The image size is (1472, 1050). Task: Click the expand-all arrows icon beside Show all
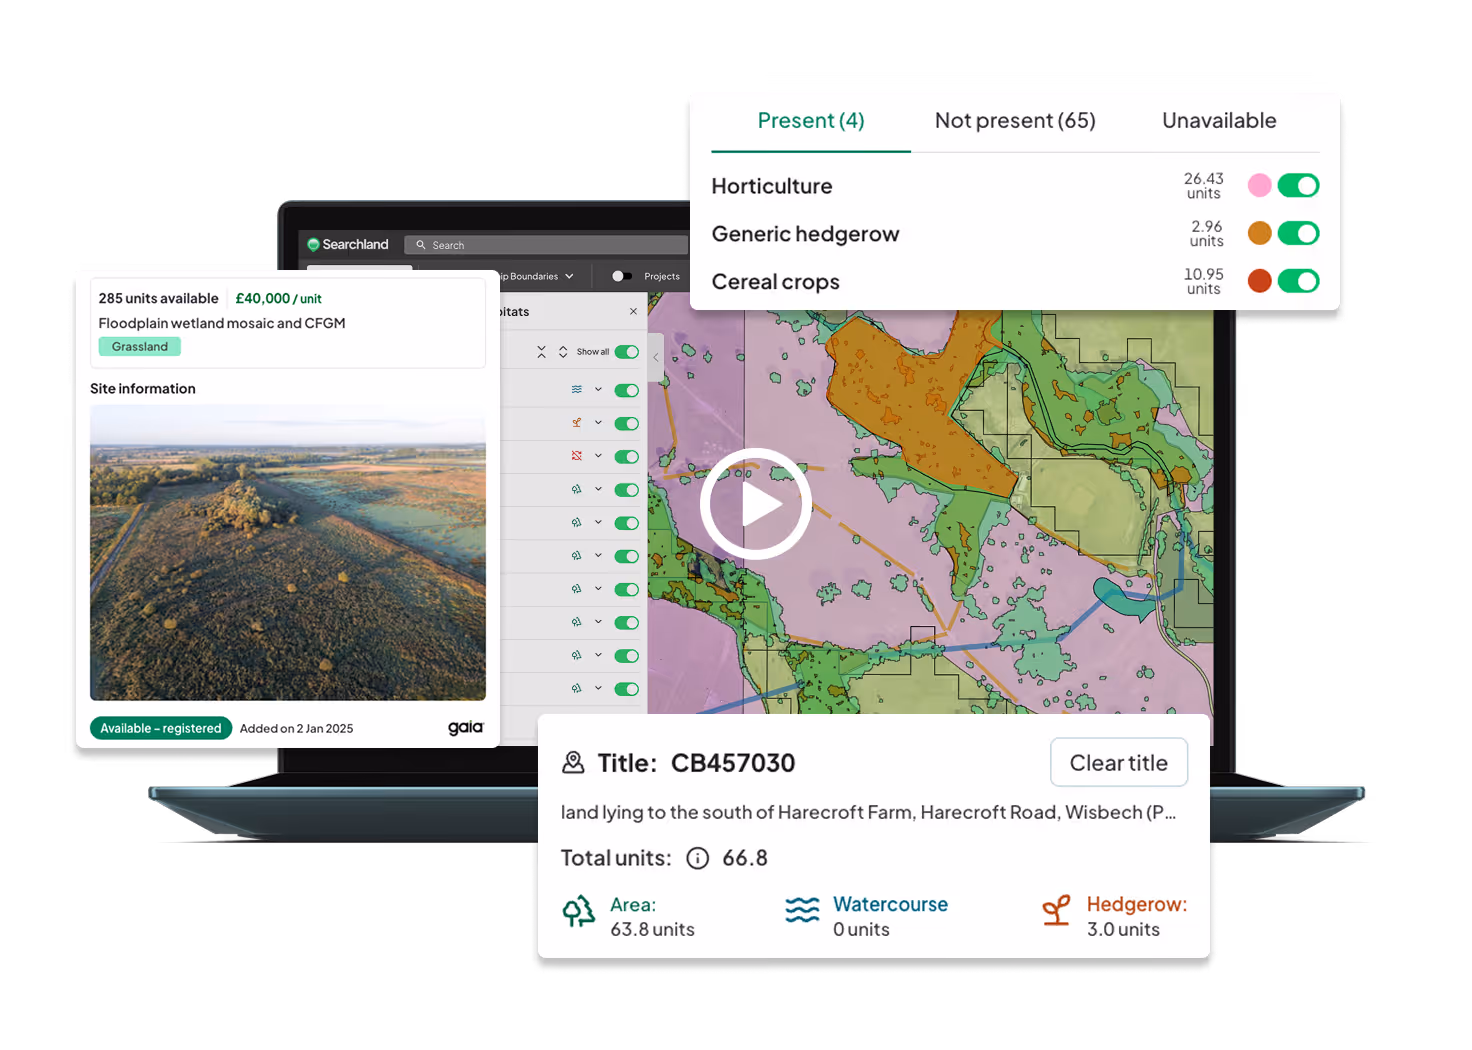563,352
